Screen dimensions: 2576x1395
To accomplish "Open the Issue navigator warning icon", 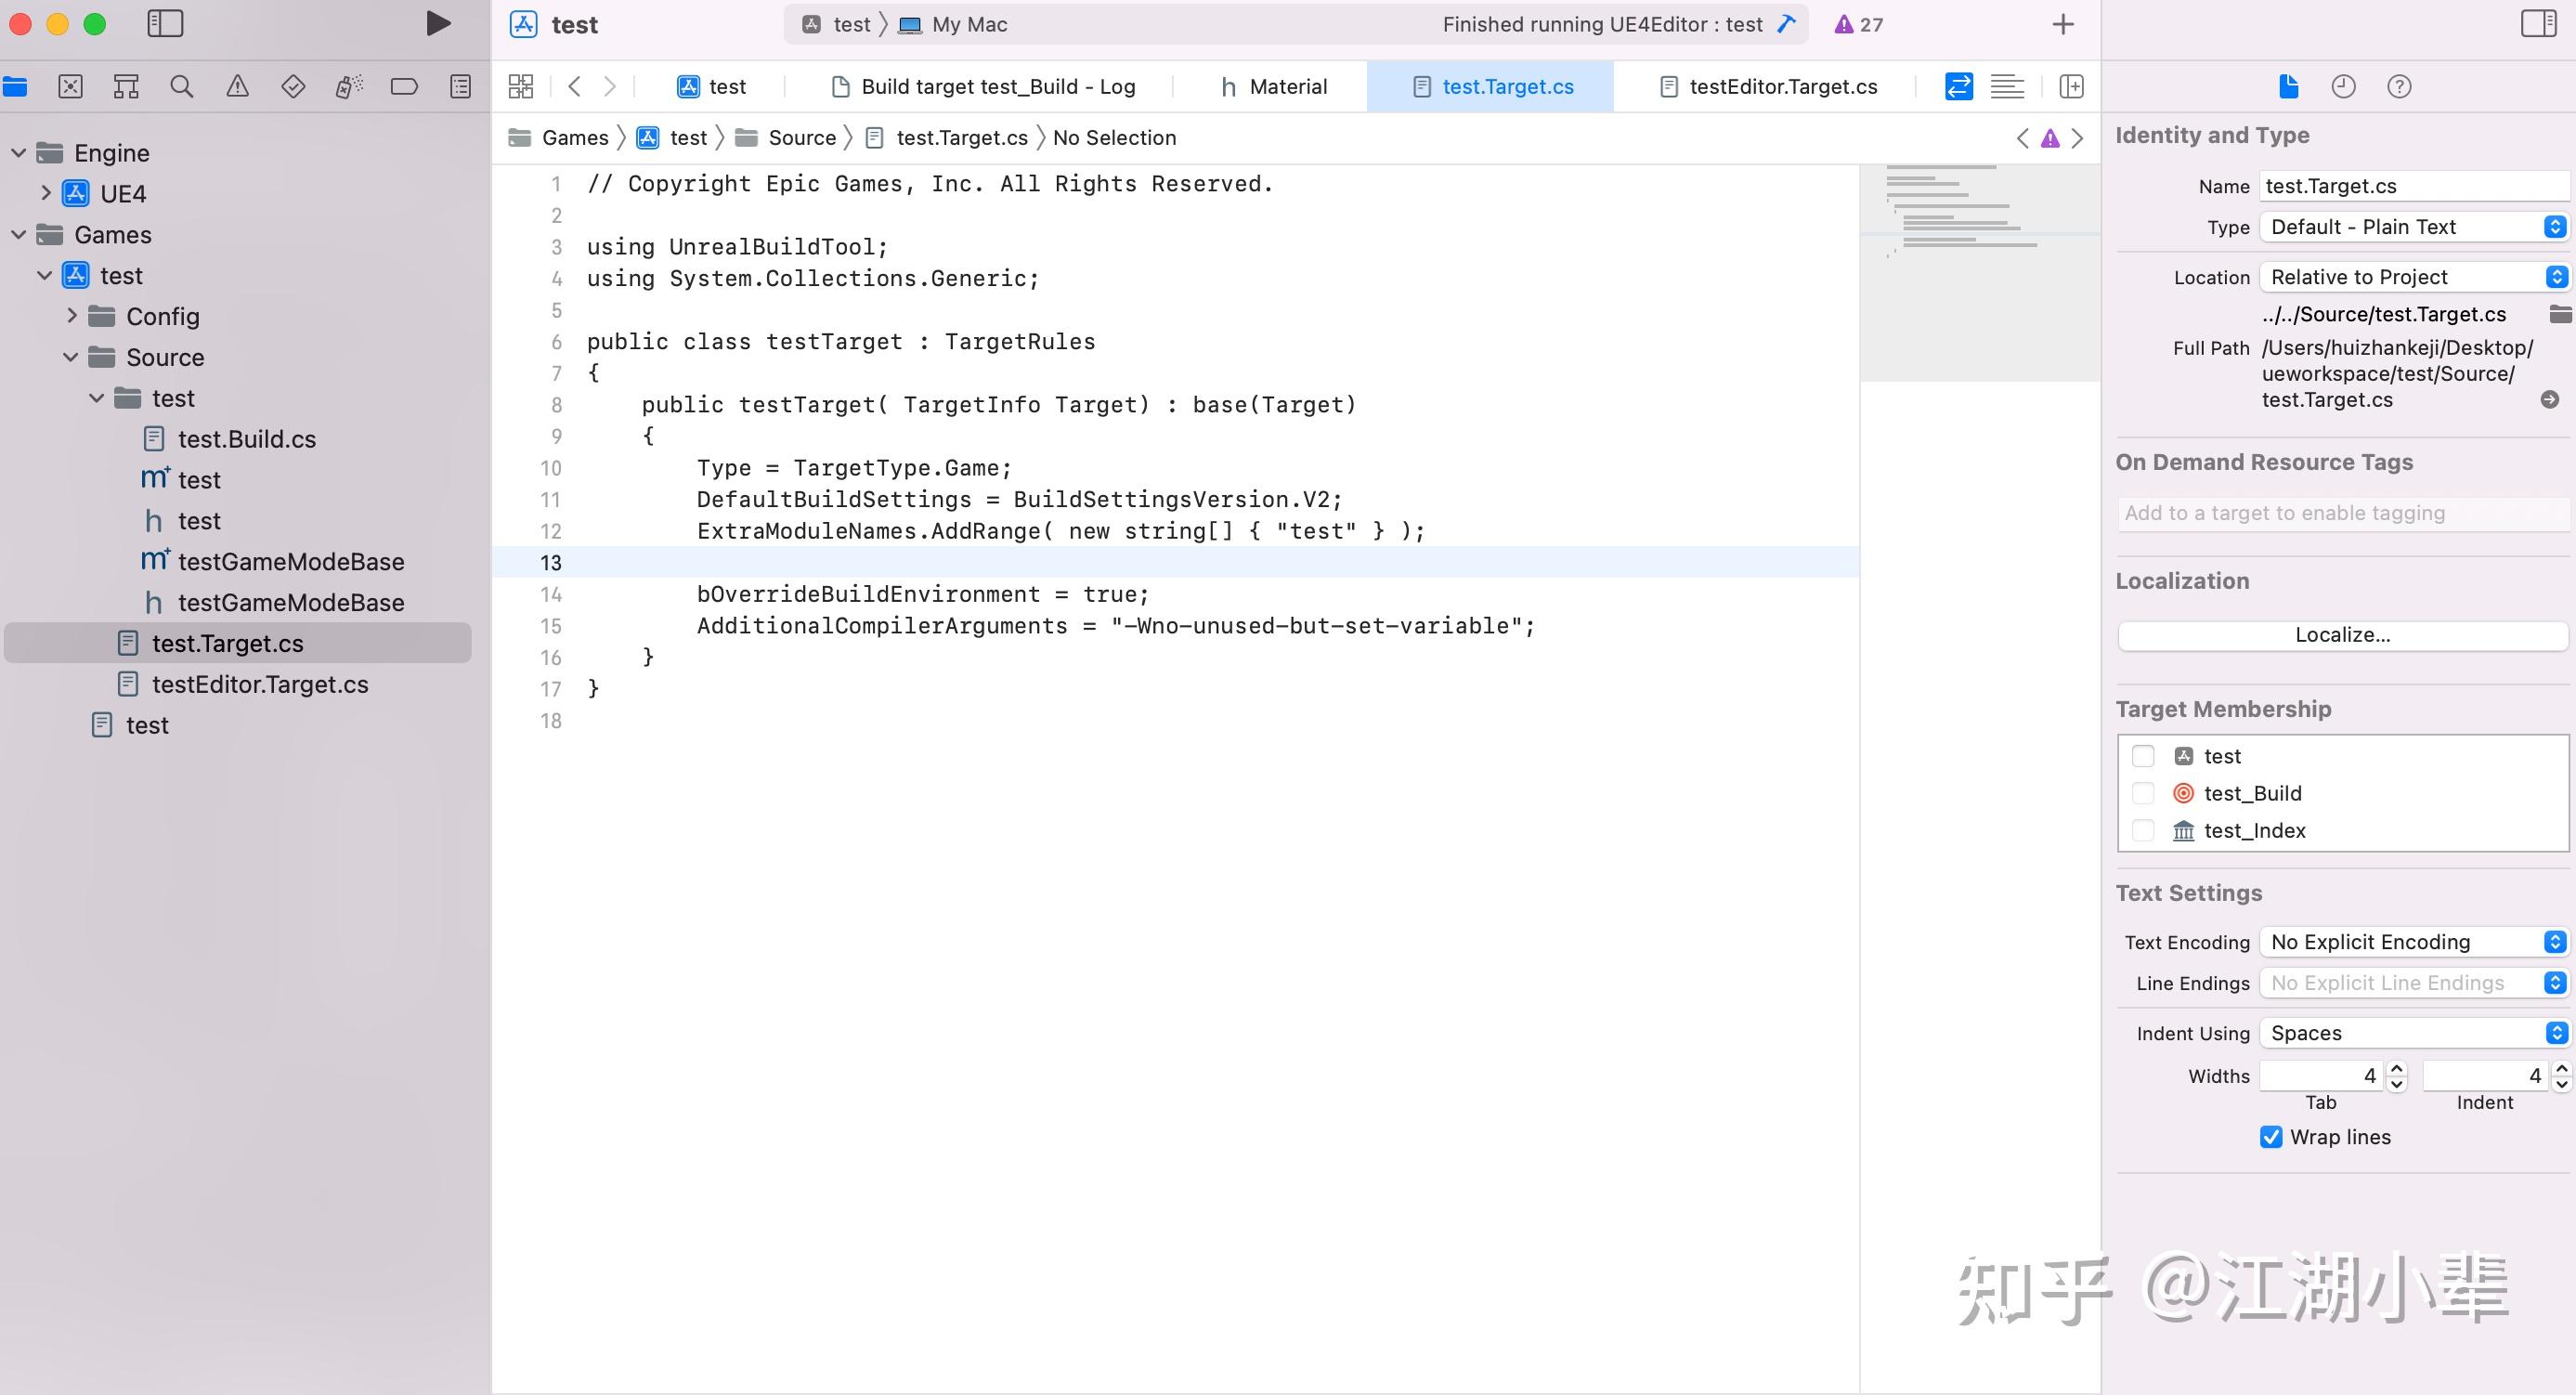I will [237, 87].
